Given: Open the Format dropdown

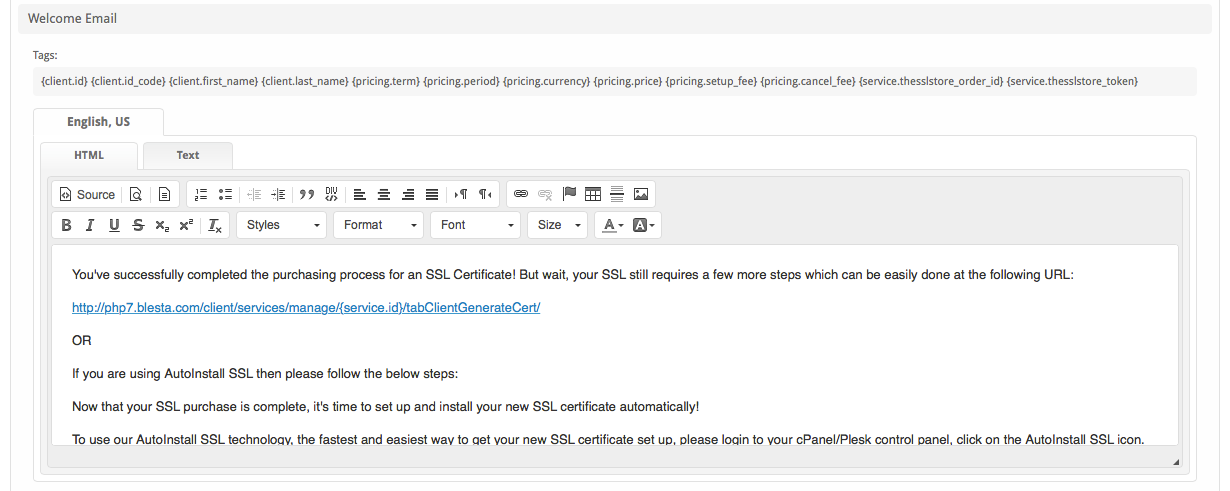Looking at the screenshot, I should 378,225.
